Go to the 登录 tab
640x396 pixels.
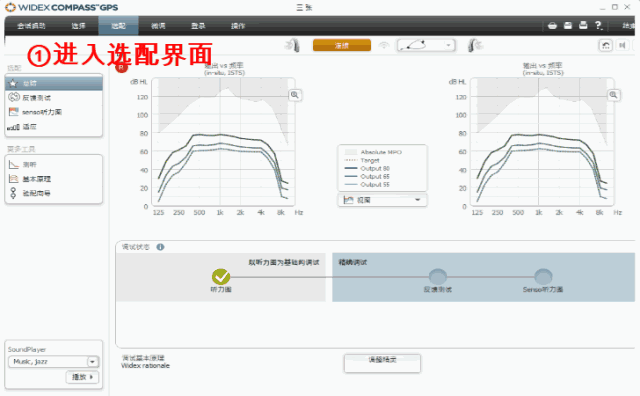click(x=198, y=26)
